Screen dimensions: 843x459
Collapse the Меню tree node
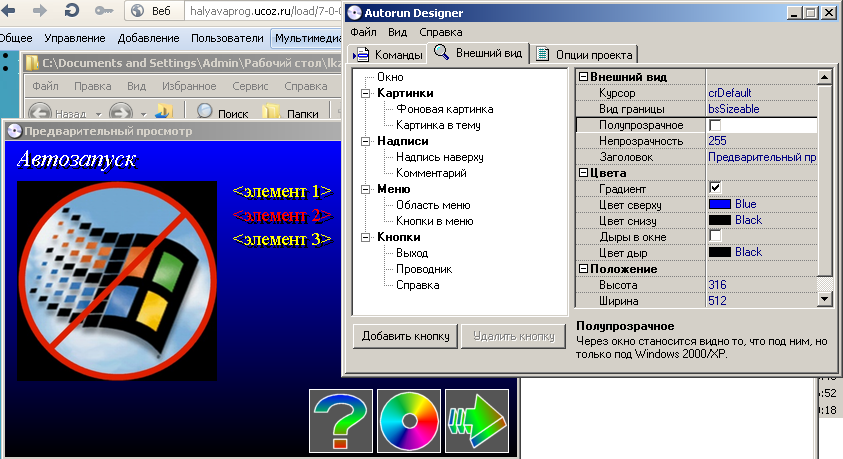pos(366,189)
